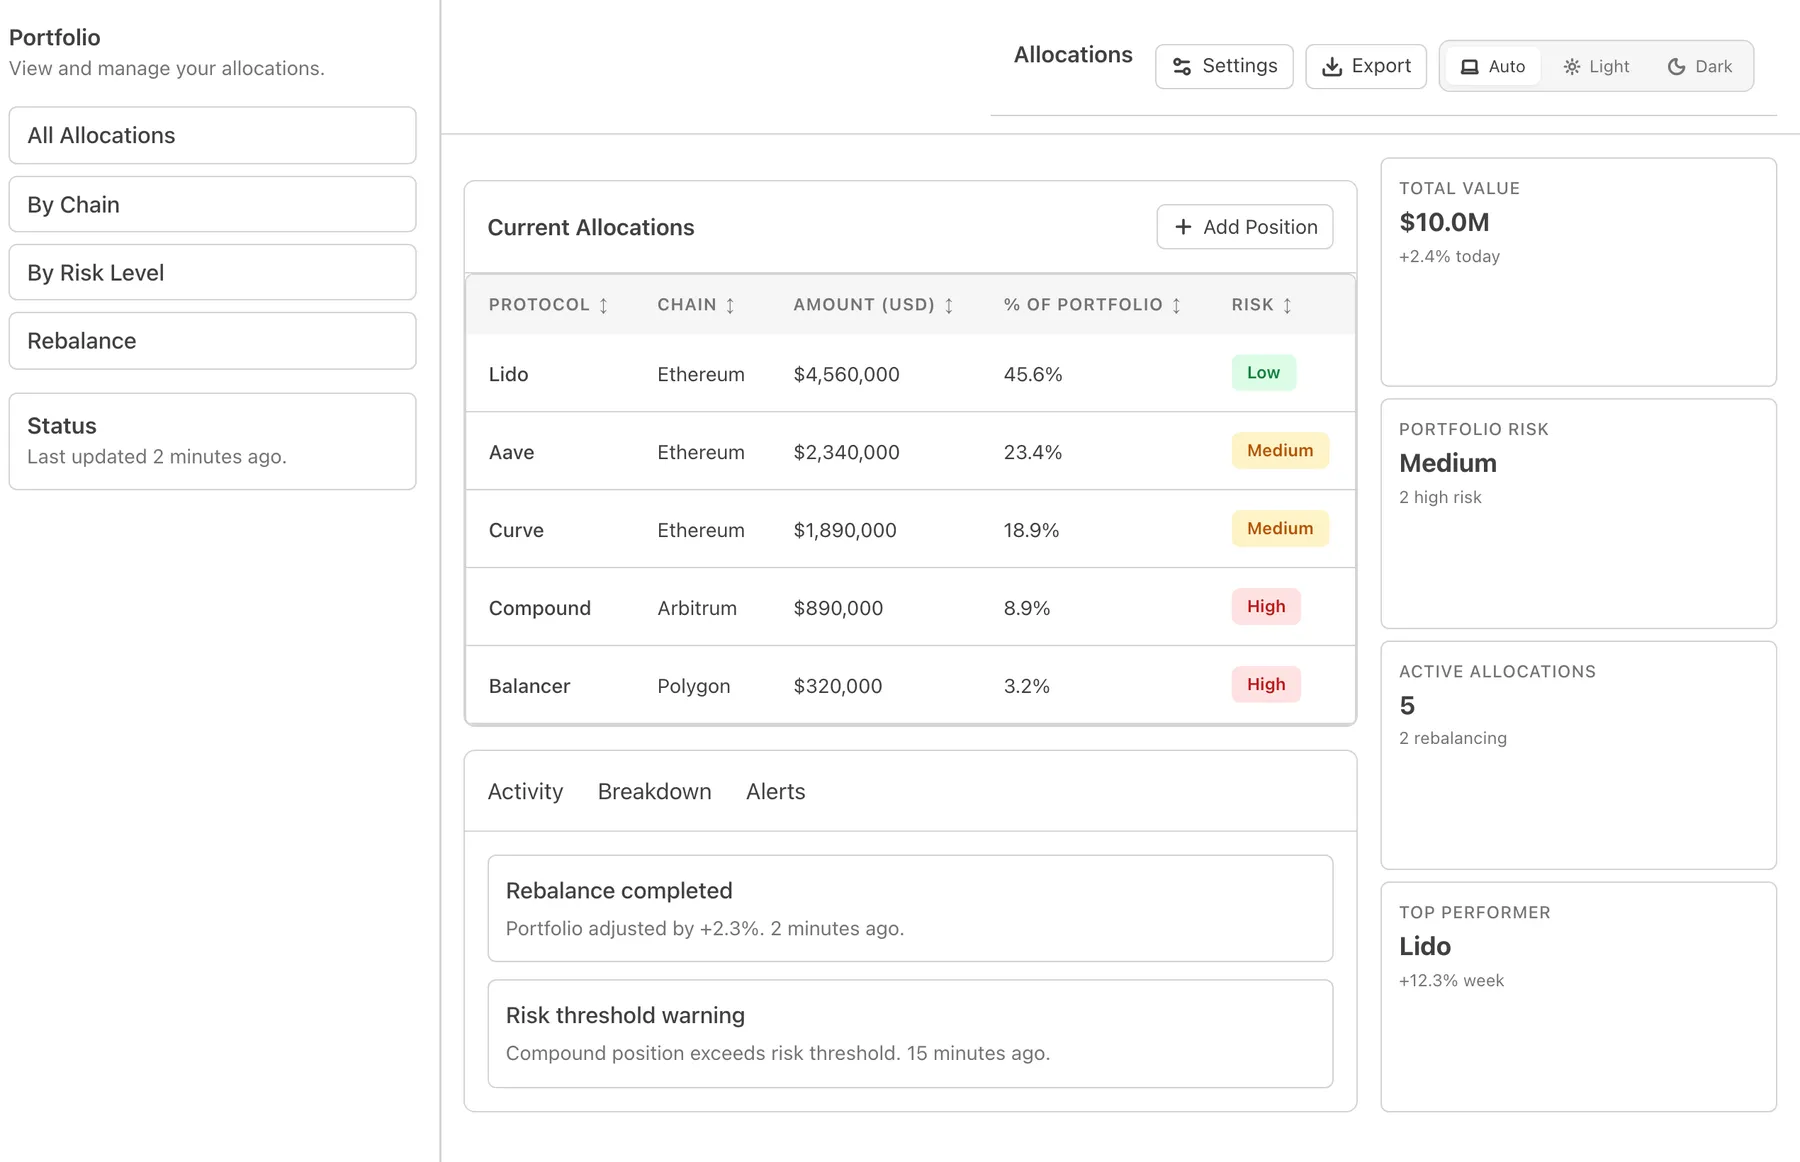This screenshot has width=1800, height=1162.
Task: Open All Allocations in sidebar
Action: (x=212, y=135)
